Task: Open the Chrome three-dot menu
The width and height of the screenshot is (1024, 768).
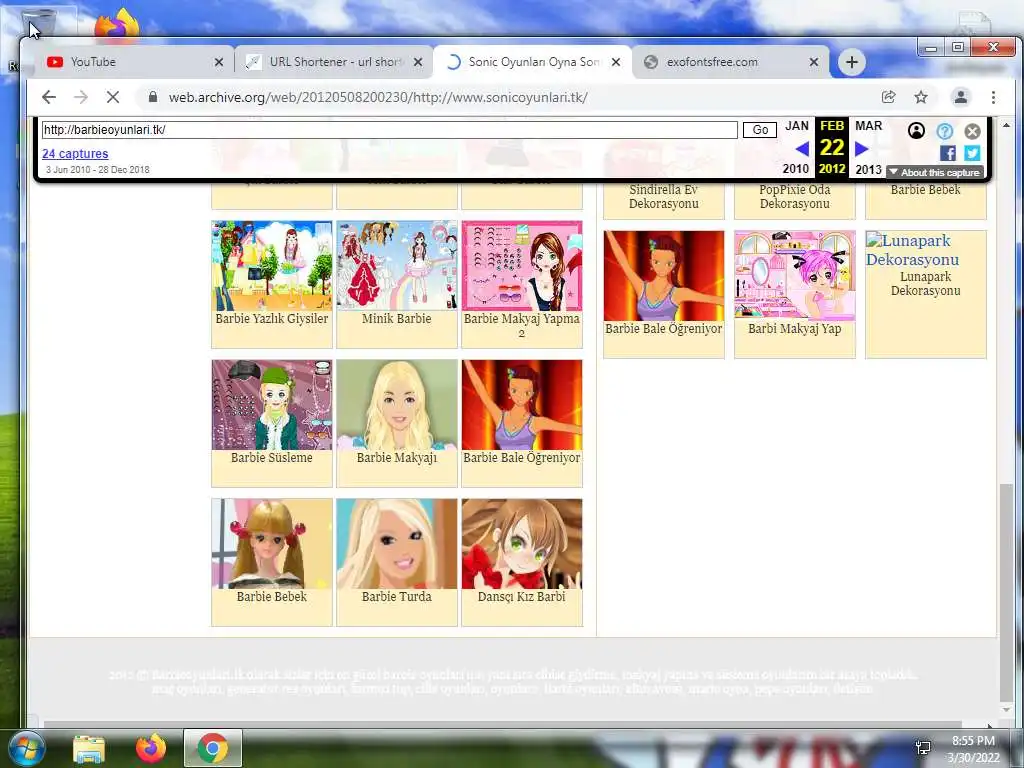Action: point(993,97)
